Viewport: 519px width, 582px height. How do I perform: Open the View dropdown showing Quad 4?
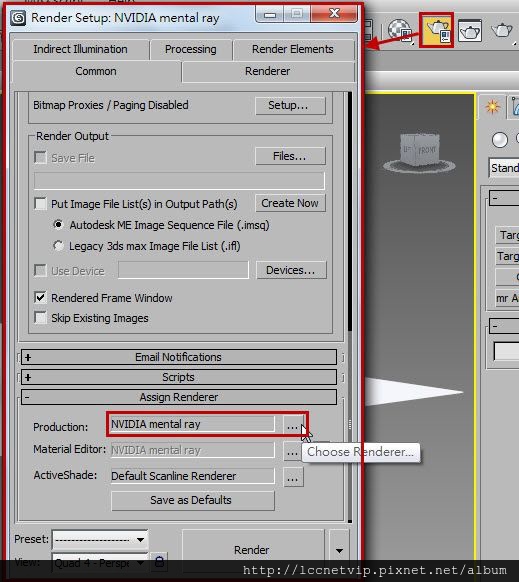[99, 563]
